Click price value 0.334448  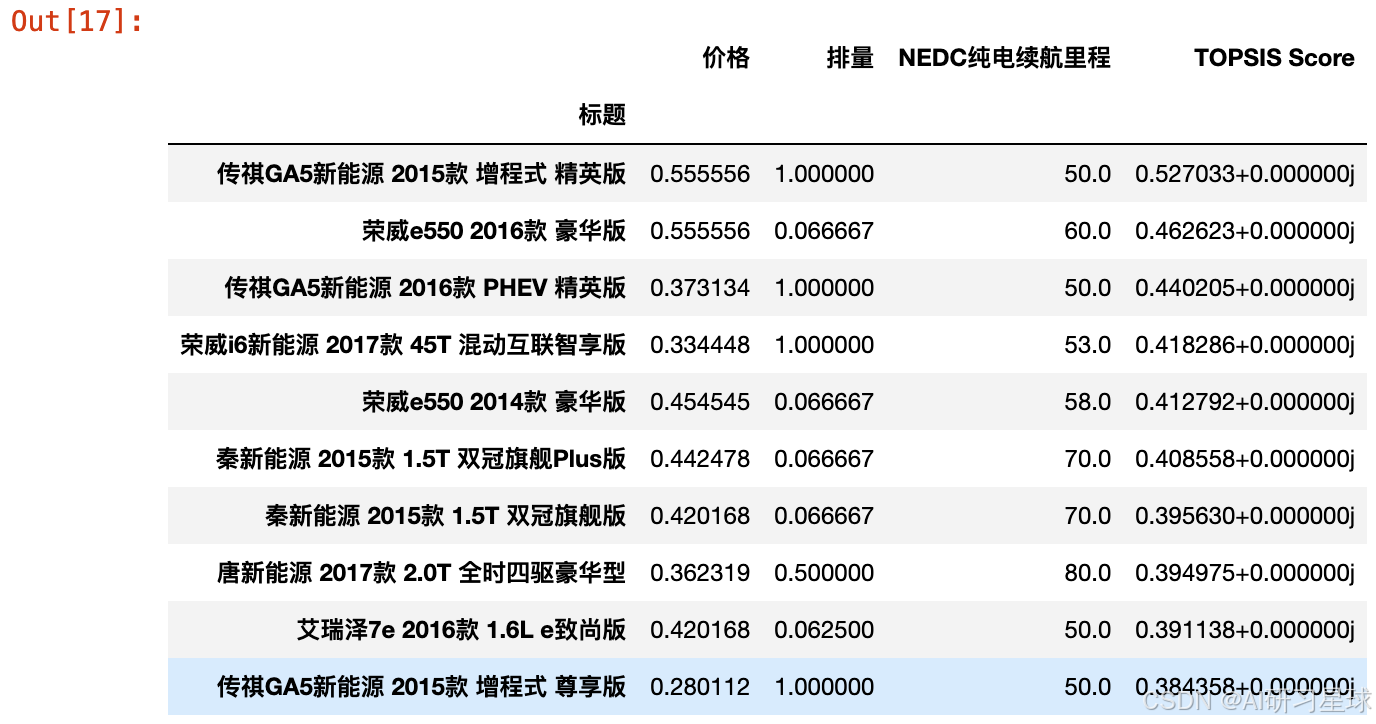click(x=700, y=345)
